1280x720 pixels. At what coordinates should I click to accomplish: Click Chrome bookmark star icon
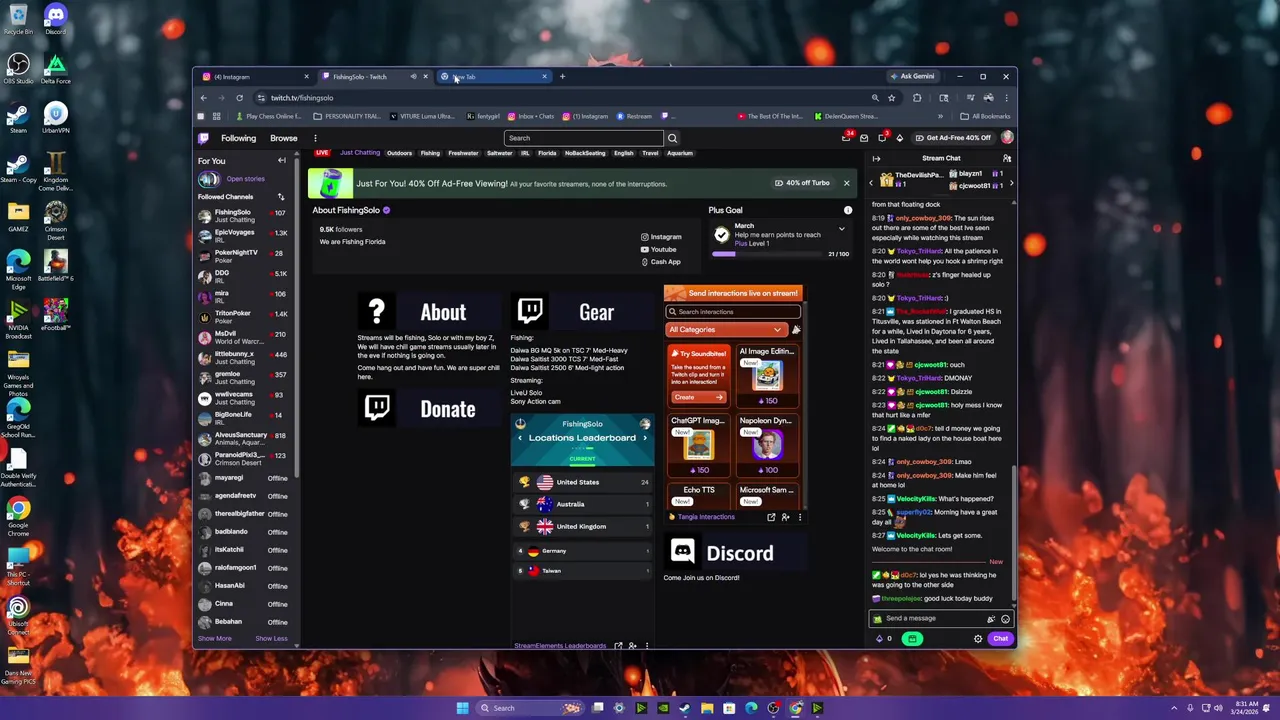click(891, 98)
